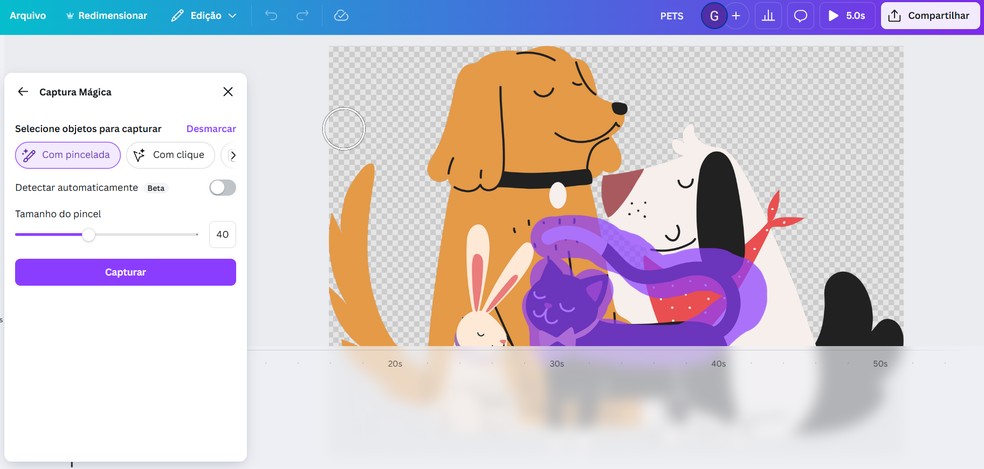The image size is (984, 469).
Task: Go back with the Captura Mágica arrow
Action: [23, 92]
